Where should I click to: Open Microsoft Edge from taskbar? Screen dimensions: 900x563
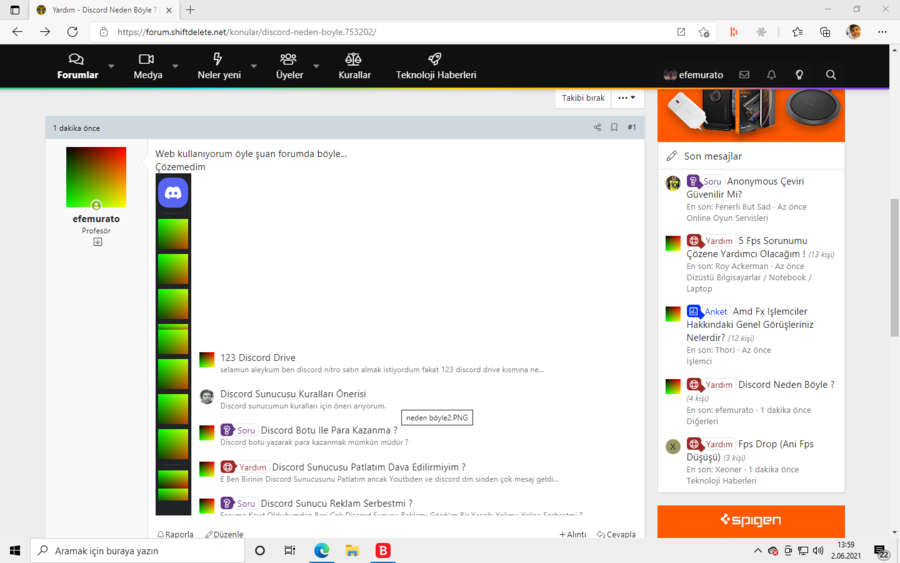point(321,550)
